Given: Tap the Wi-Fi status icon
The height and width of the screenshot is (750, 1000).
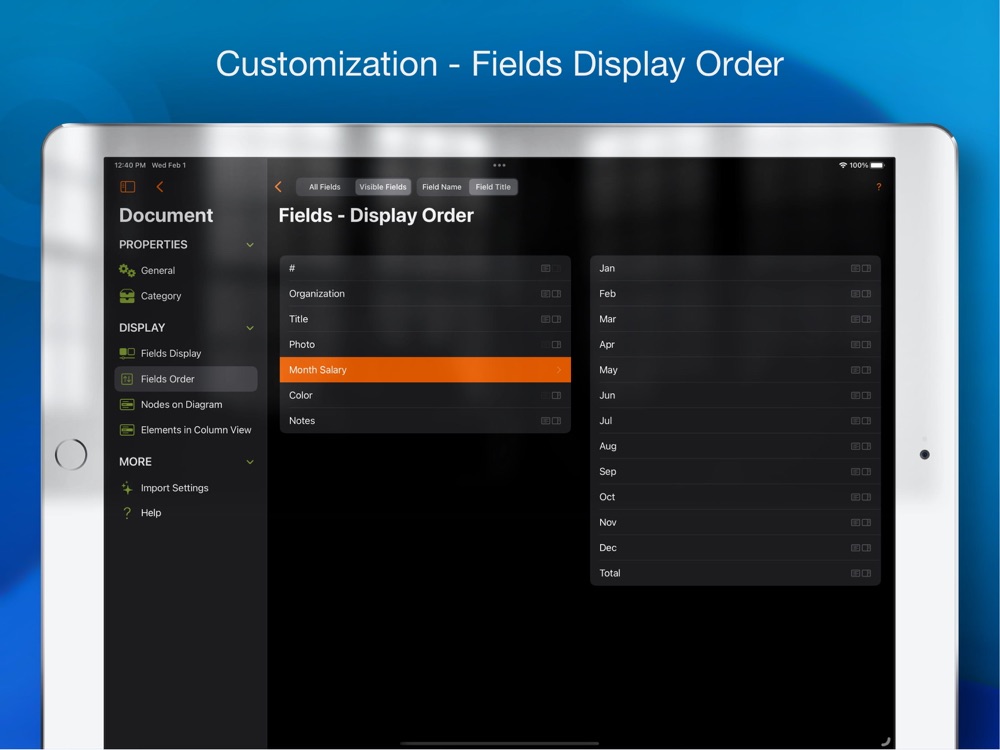Looking at the screenshot, I should [842, 165].
